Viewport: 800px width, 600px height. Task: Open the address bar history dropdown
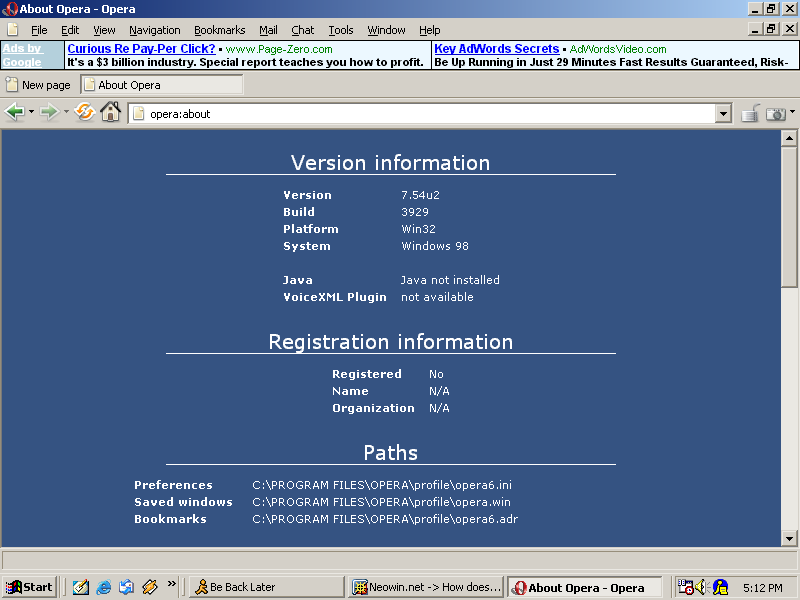[723, 113]
